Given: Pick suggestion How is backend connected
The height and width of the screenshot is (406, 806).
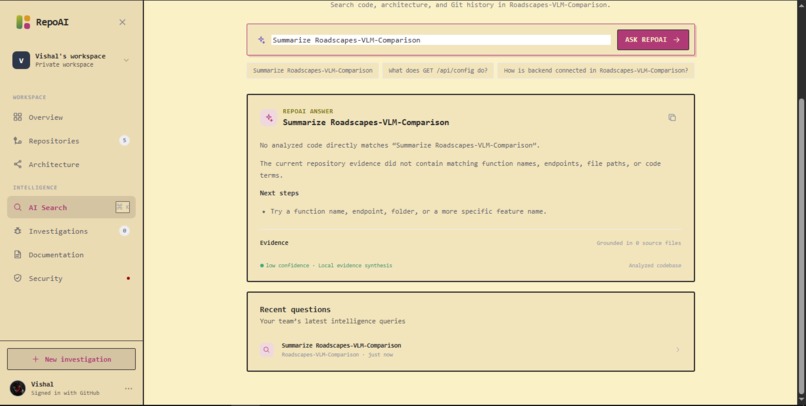Looking at the screenshot, I should tap(596, 70).
